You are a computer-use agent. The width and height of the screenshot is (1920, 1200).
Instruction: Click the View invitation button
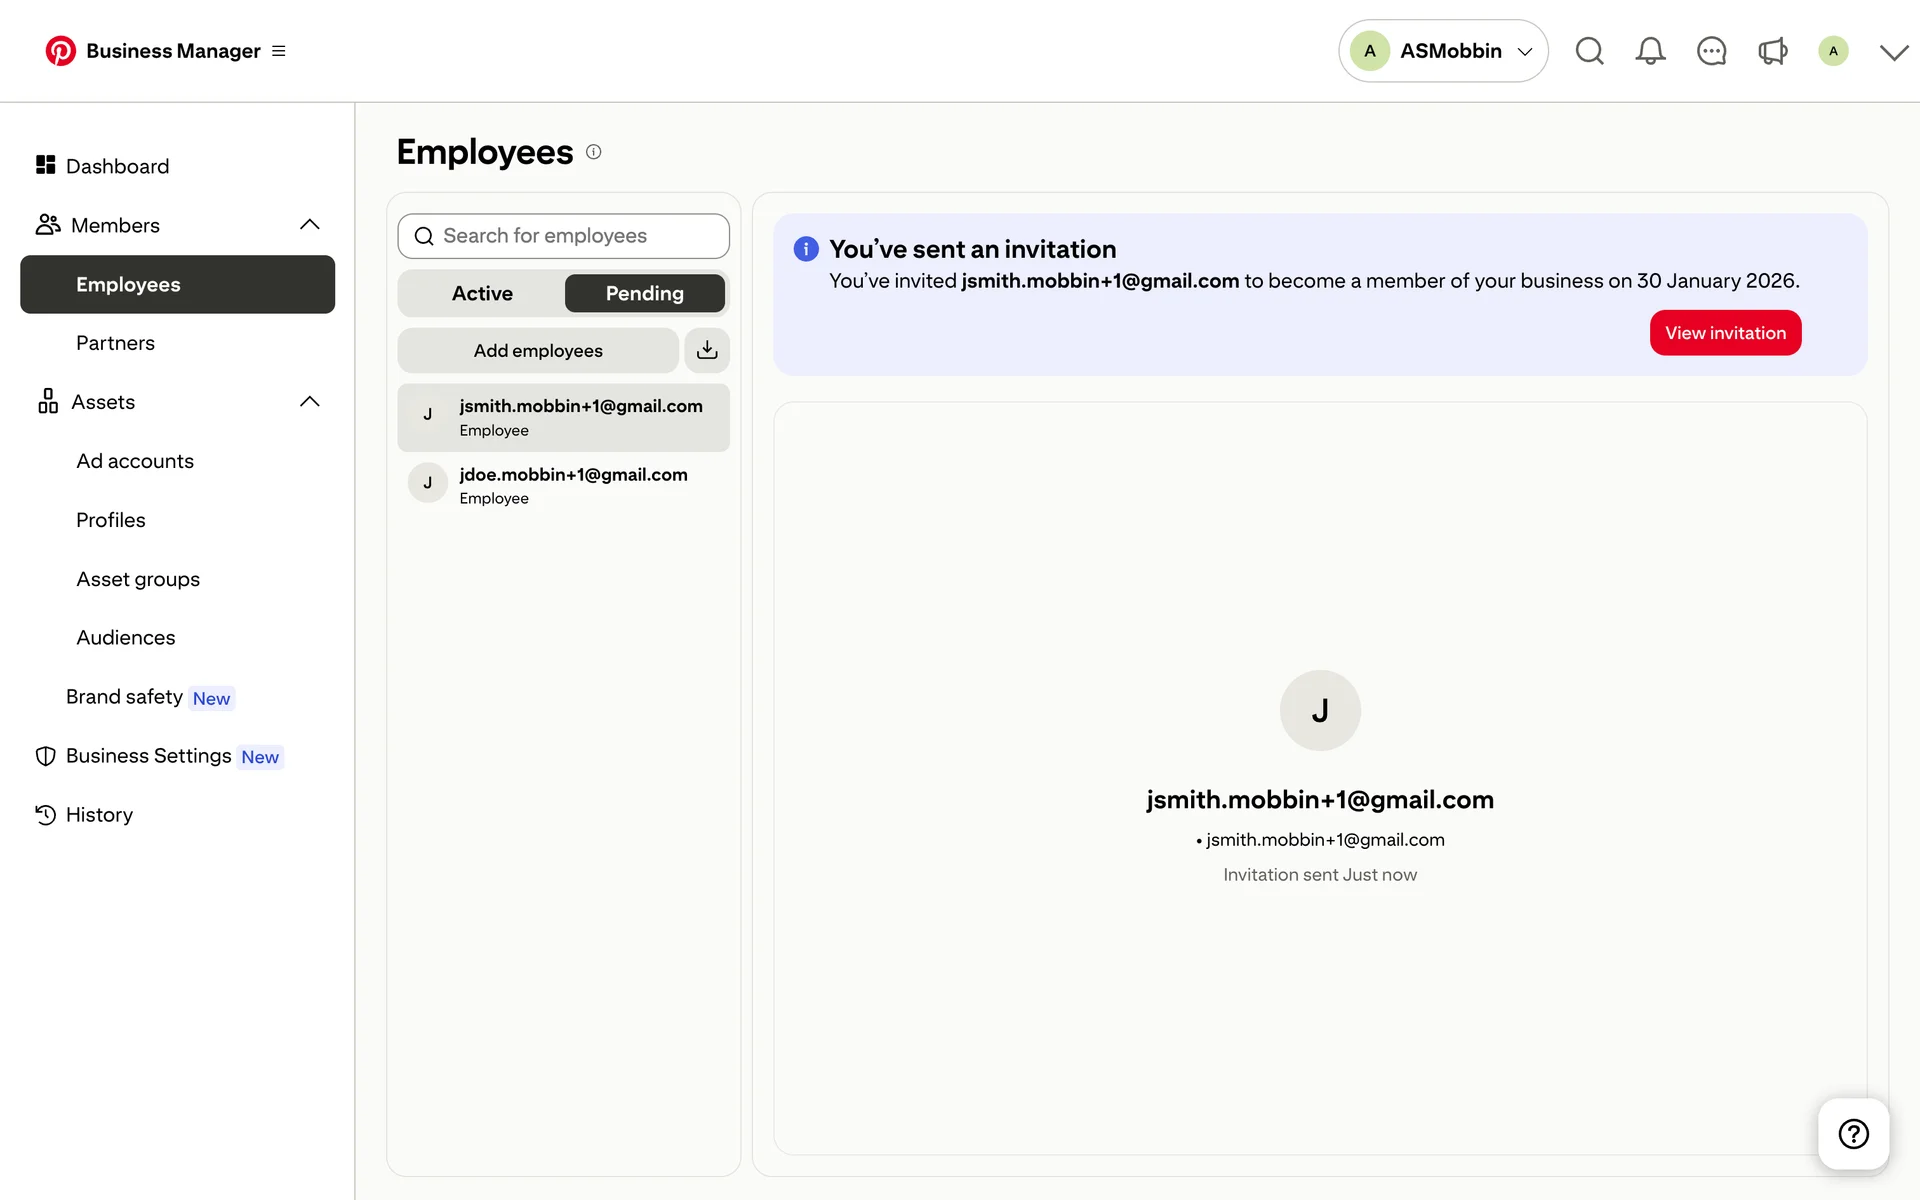tap(1725, 333)
